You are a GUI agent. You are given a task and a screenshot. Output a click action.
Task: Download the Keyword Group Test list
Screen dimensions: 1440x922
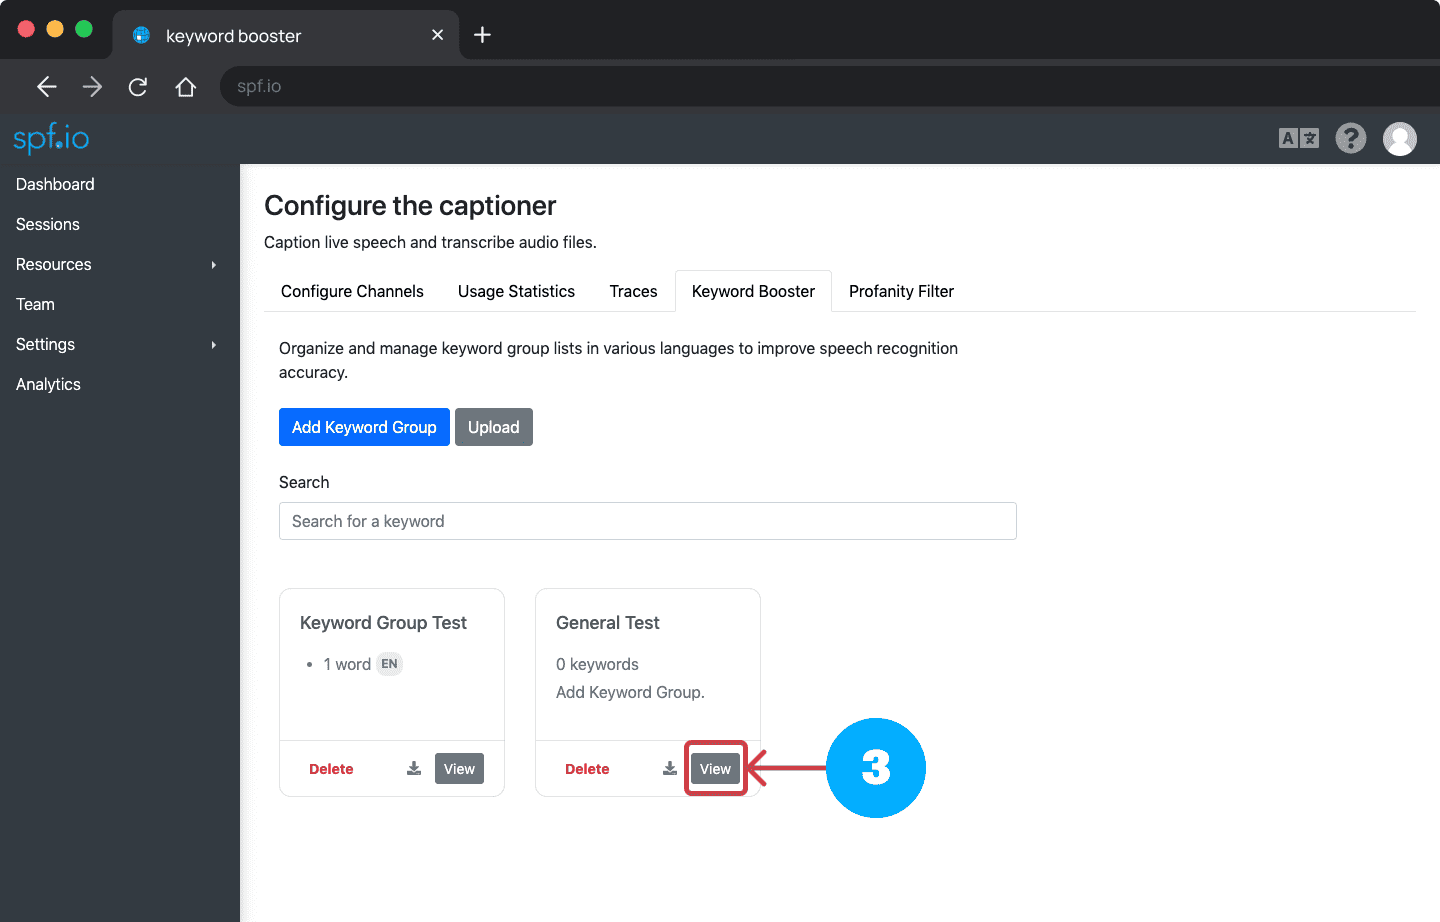click(414, 768)
